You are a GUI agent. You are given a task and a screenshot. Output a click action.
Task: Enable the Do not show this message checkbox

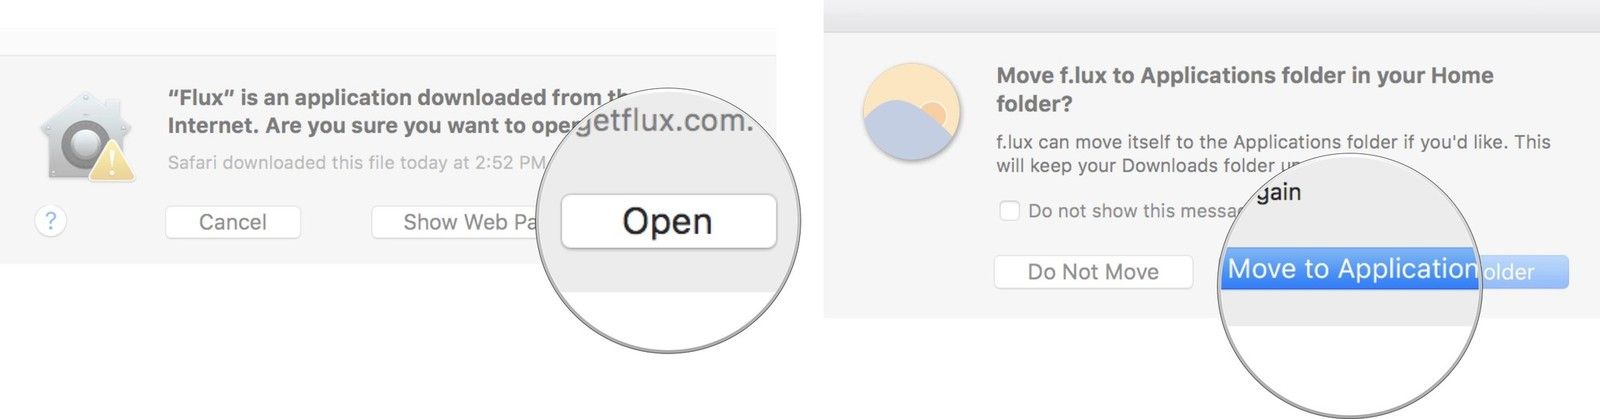coord(1009,211)
